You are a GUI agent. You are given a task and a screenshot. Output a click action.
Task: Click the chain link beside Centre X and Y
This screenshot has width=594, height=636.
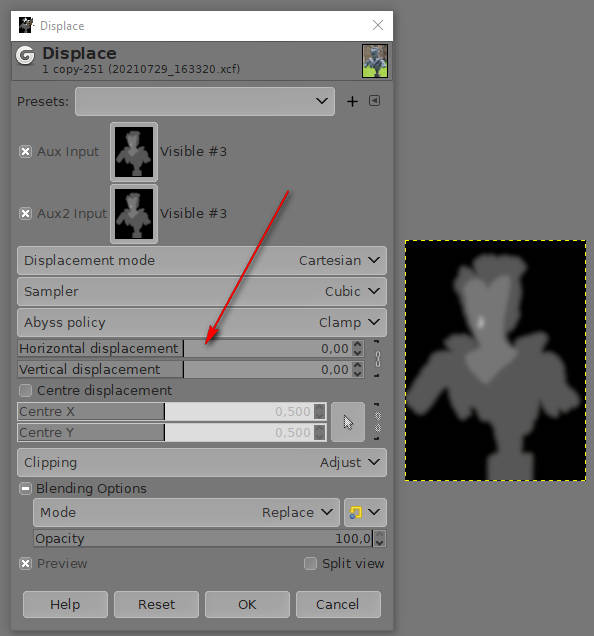tap(377, 422)
